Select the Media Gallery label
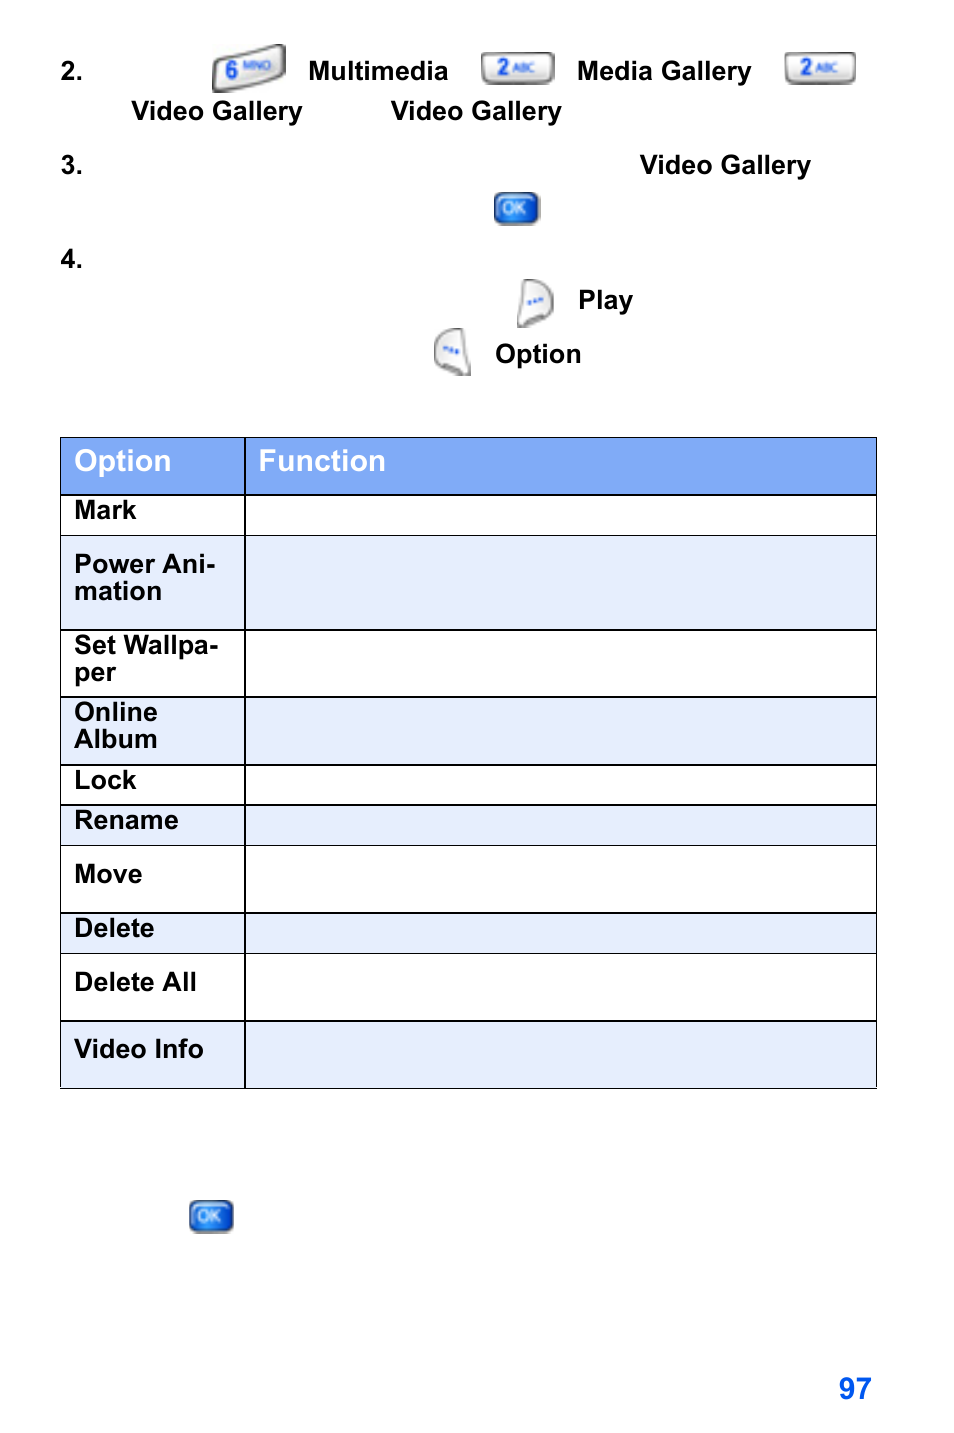Image resolution: width=954 pixels, height=1433 pixels. pos(664,71)
